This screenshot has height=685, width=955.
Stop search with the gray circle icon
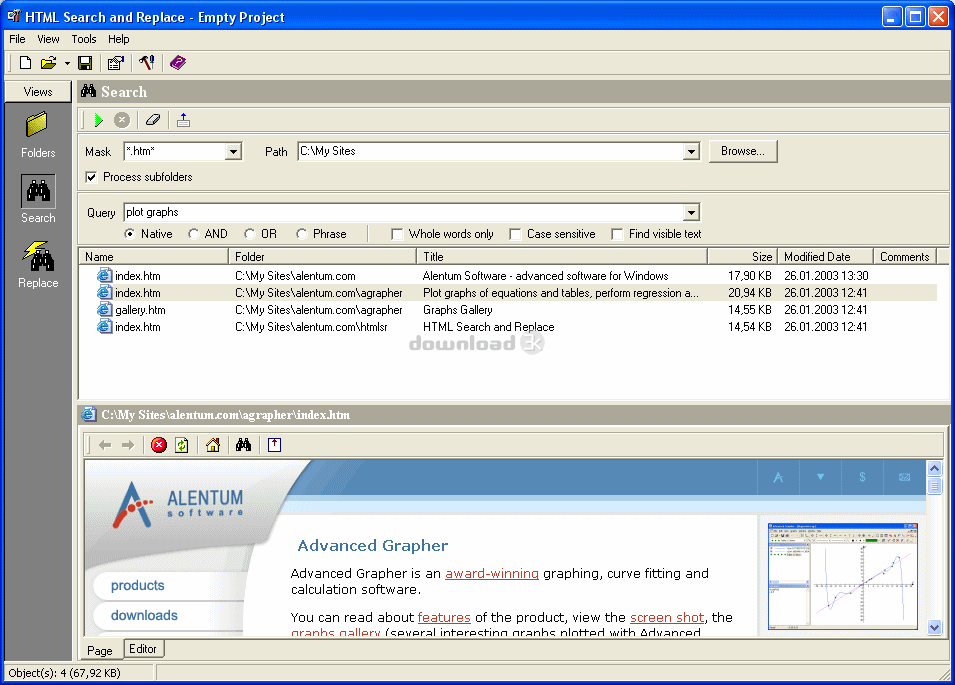coord(122,120)
